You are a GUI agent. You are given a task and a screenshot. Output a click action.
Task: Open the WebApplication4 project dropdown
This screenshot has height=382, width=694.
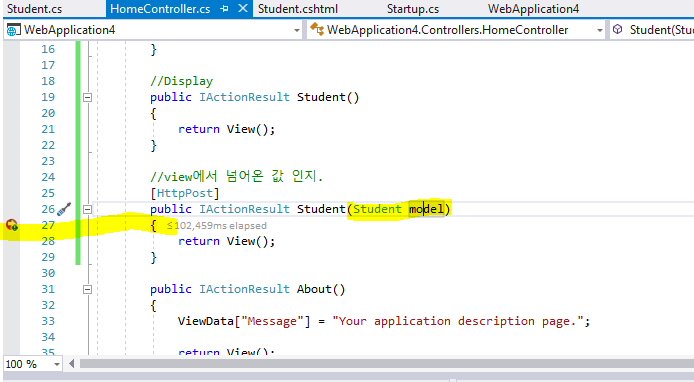click(x=297, y=31)
